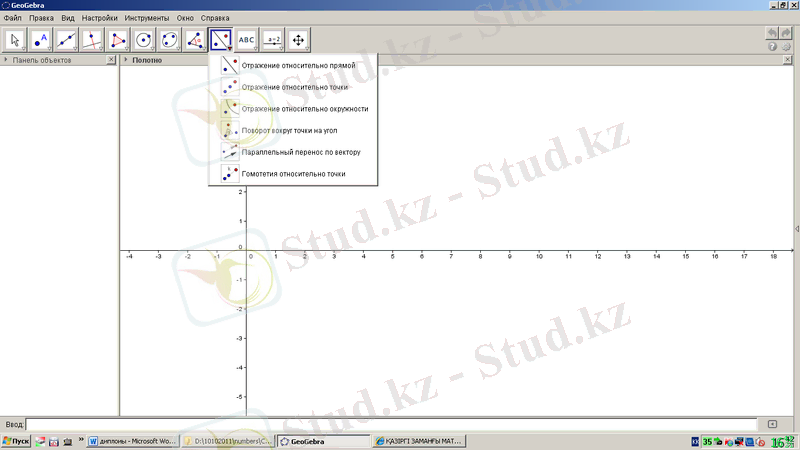
Task: Click the GeoGebra taskbar button
Action: 324,441
